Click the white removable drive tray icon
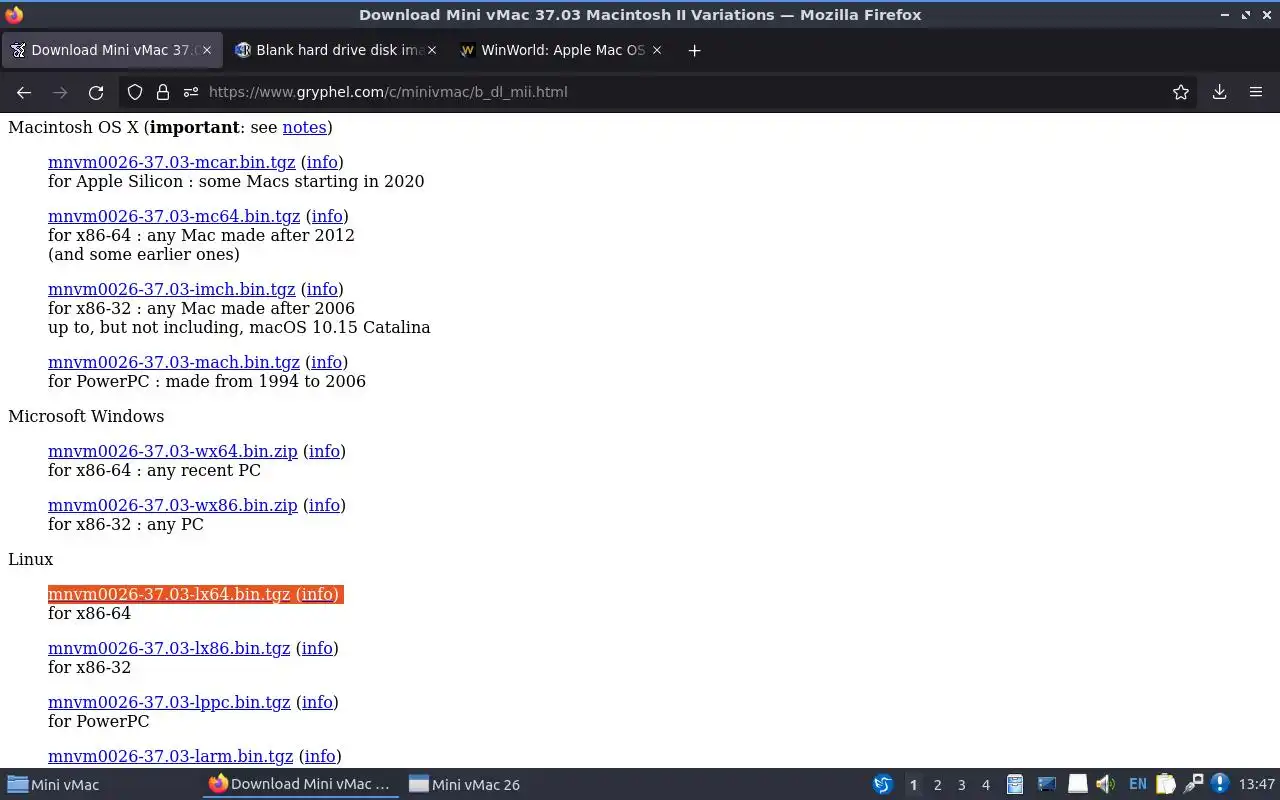The width and height of the screenshot is (1280, 800). 1077,784
